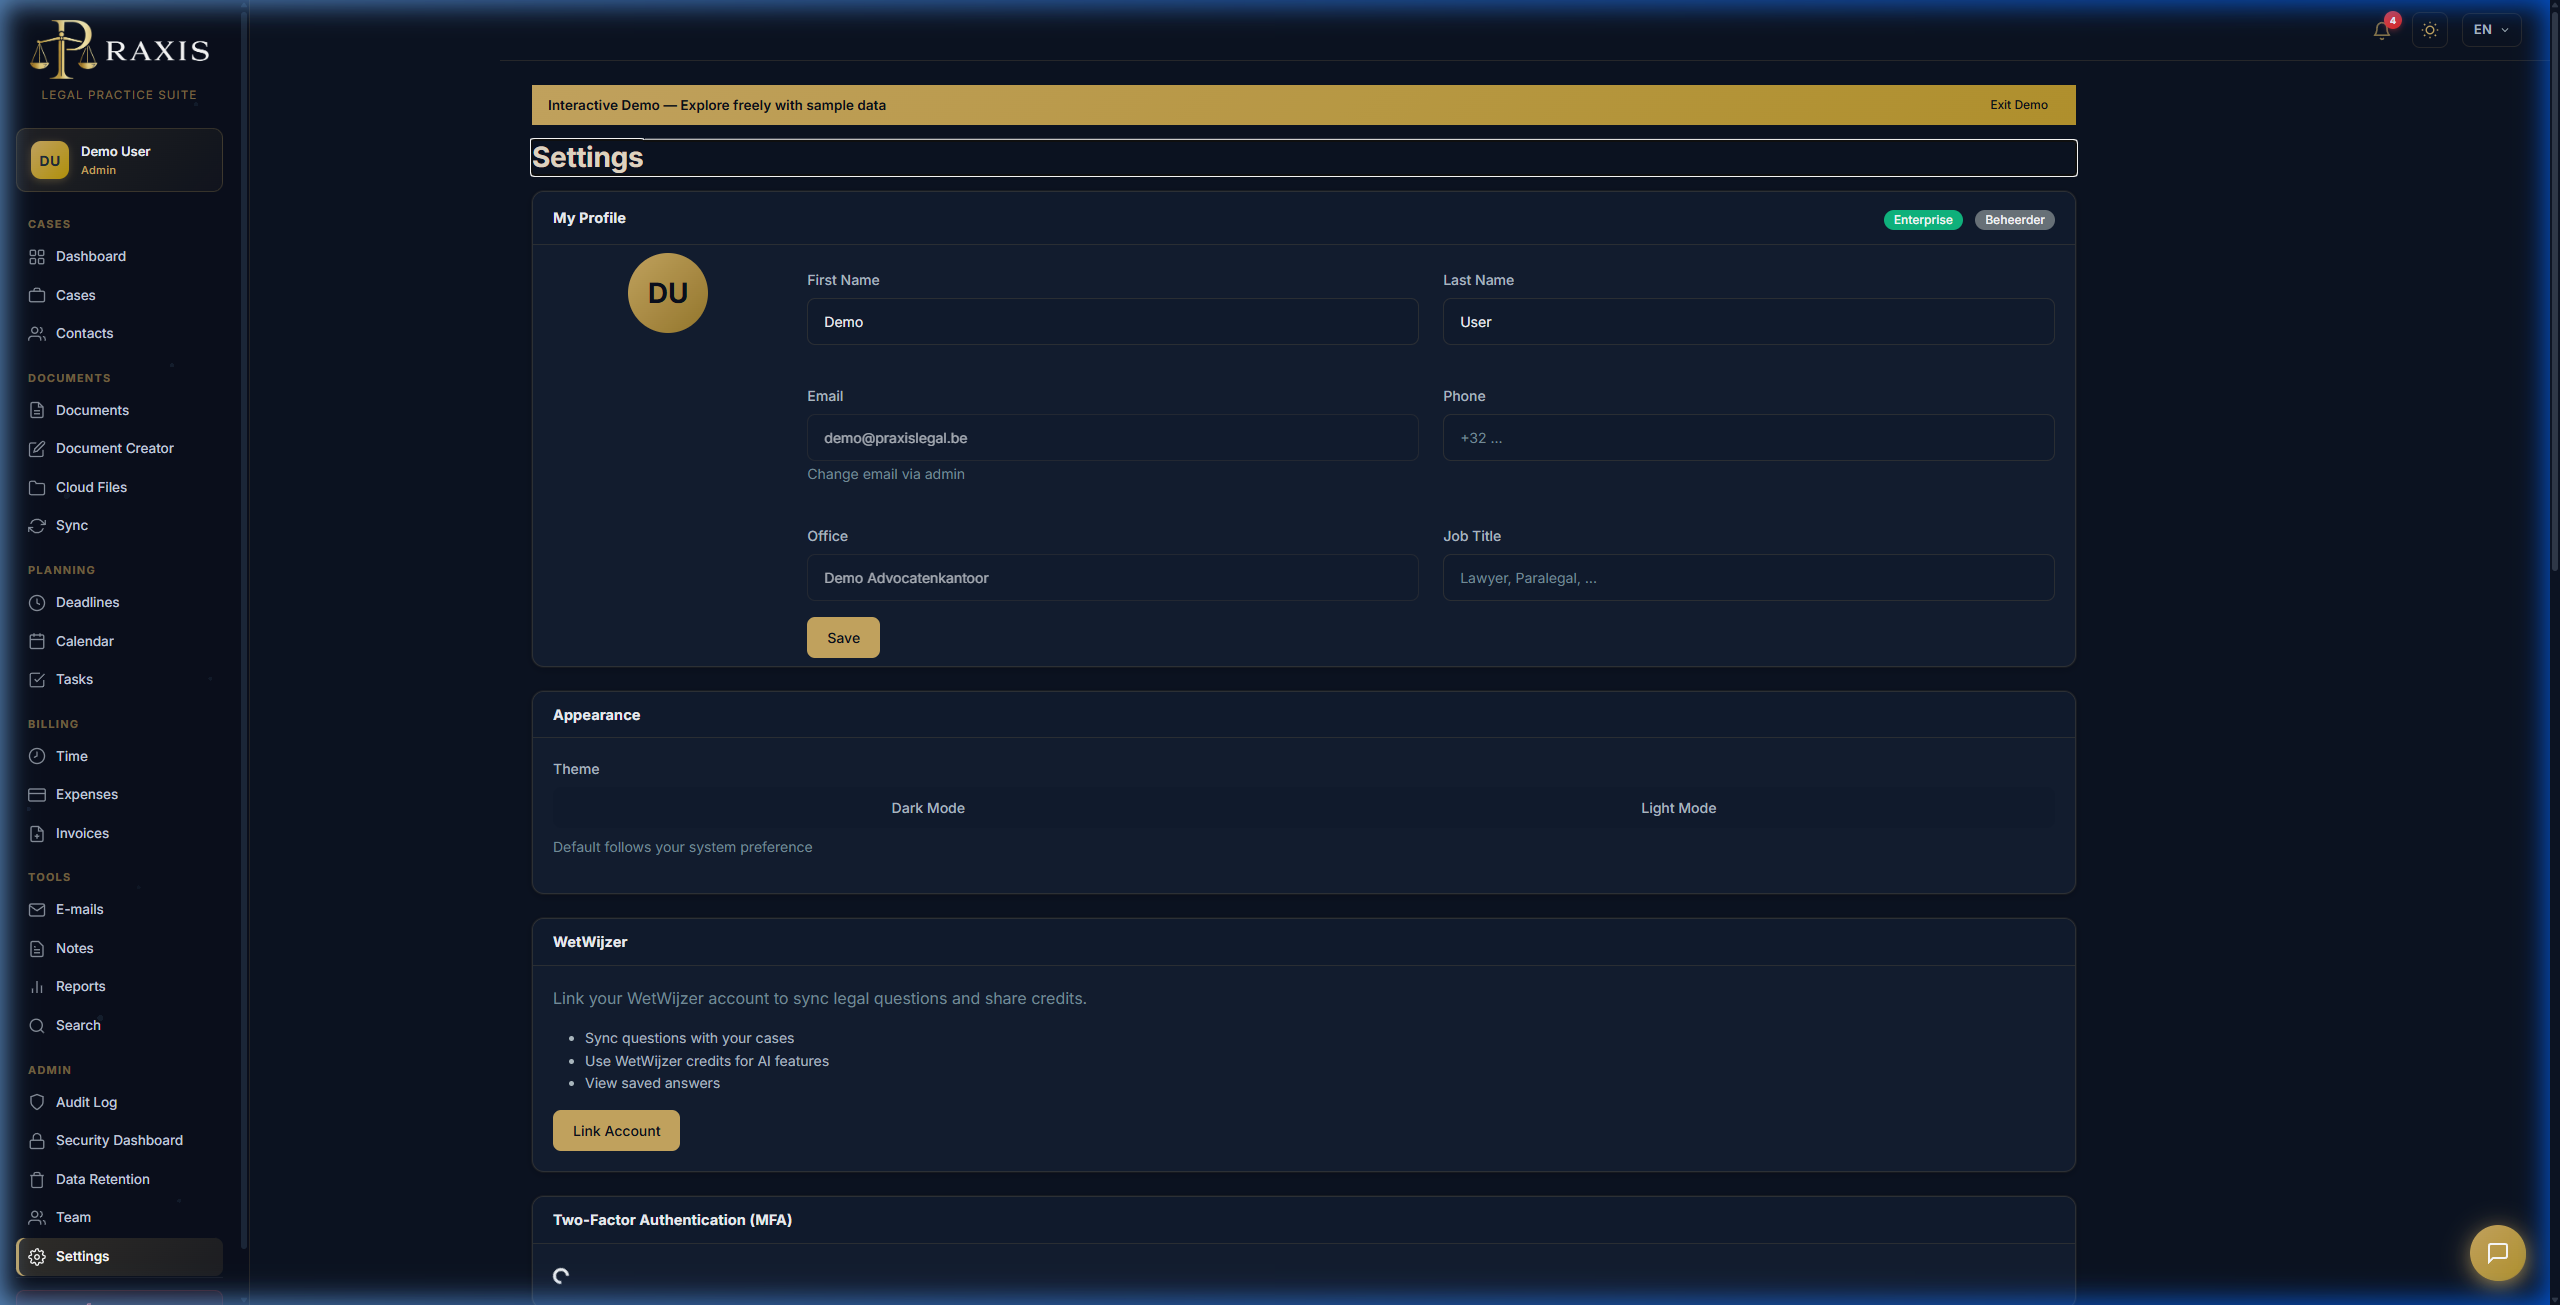Save the profile changes
This screenshot has width=2560, height=1305.
point(843,638)
